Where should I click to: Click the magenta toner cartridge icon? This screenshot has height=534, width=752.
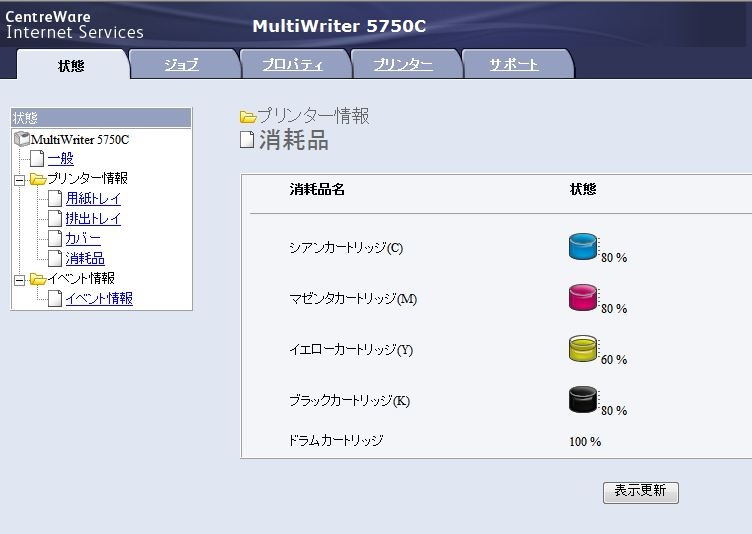(583, 297)
